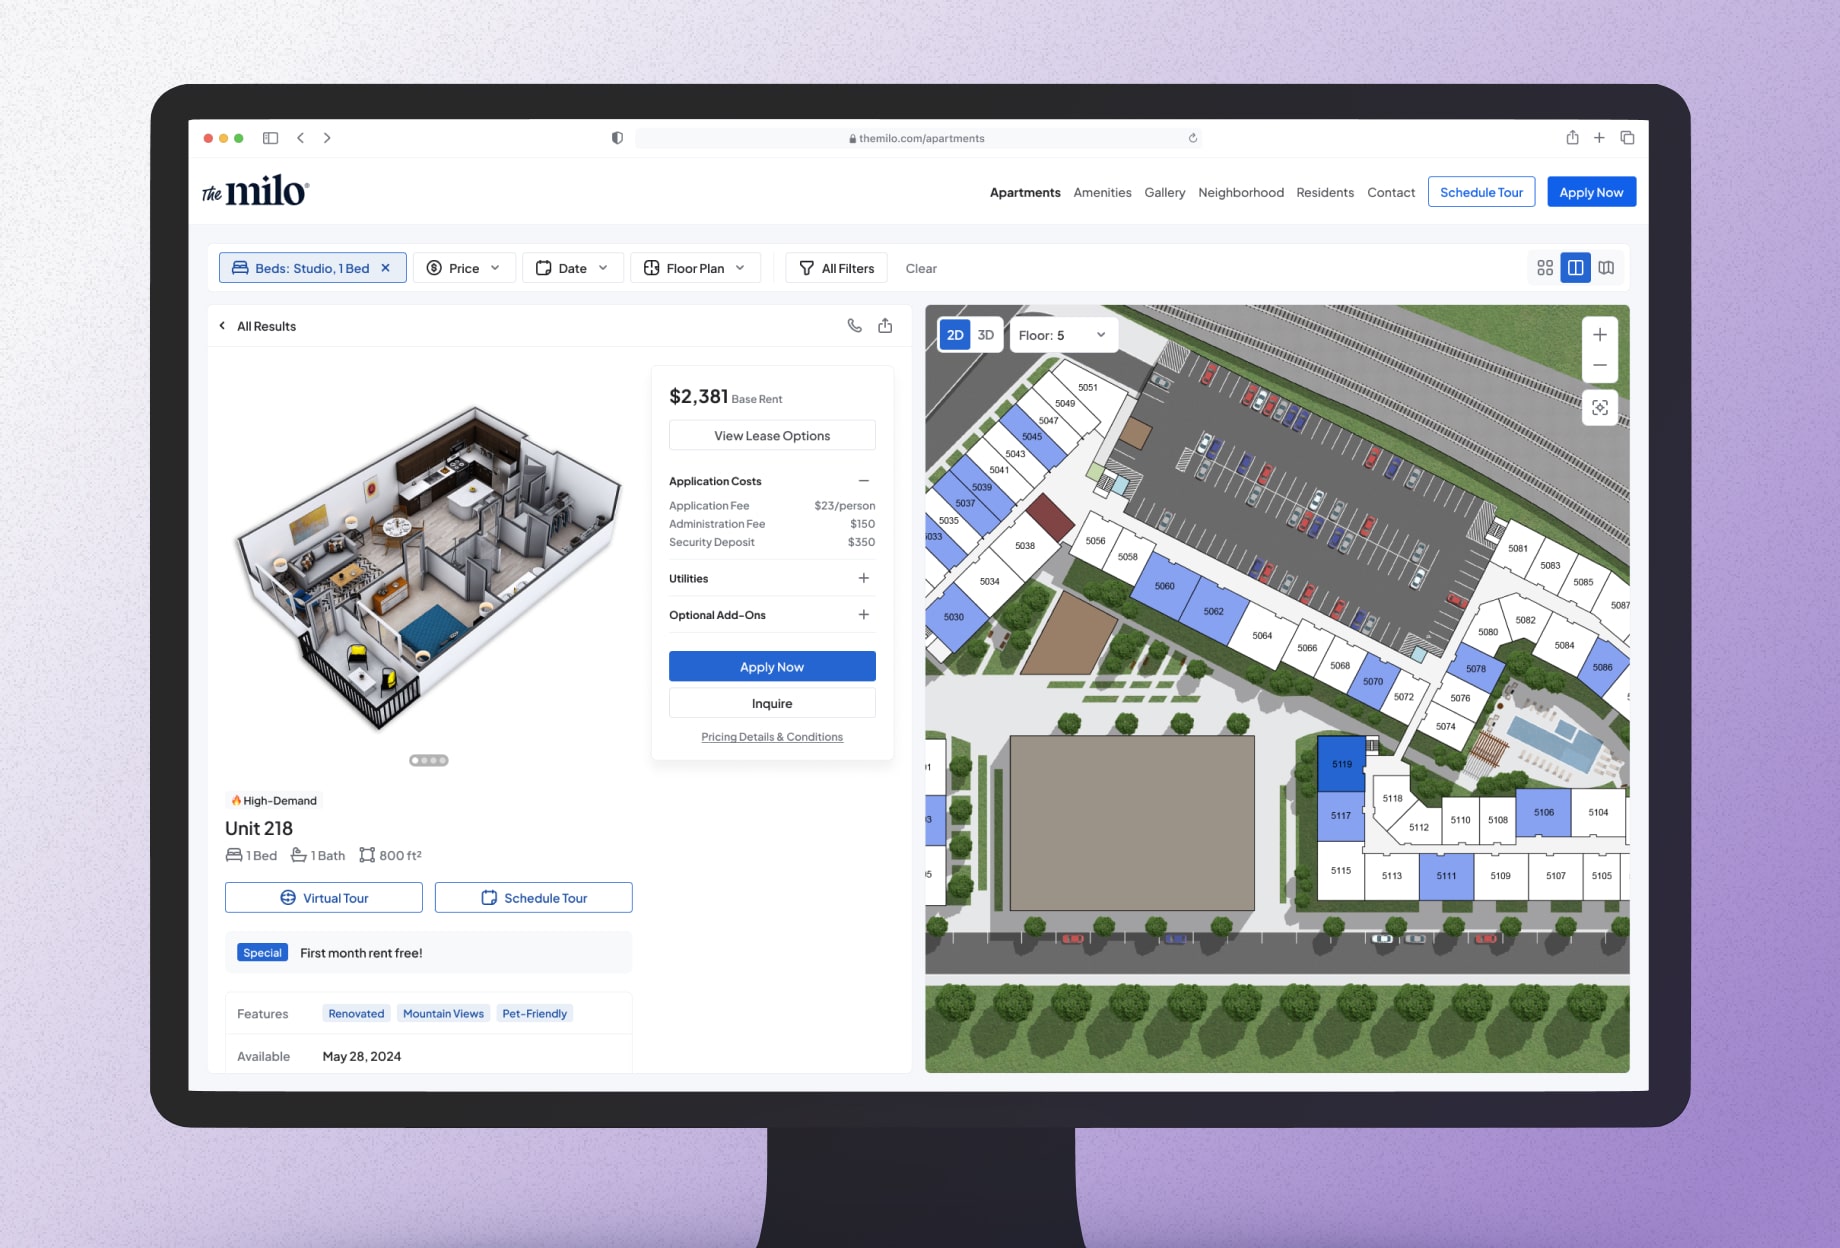Click the Mountain Views feature tag
Viewport: 1840px width, 1248px height.
[x=443, y=1013]
